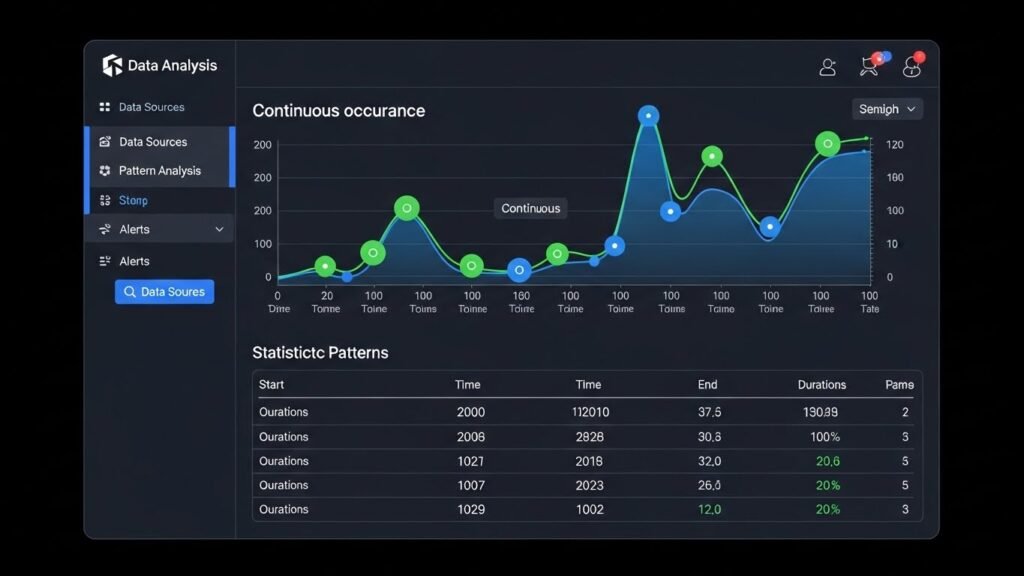
Task: Click the highest blue data point on the chart
Action: tap(648, 116)
